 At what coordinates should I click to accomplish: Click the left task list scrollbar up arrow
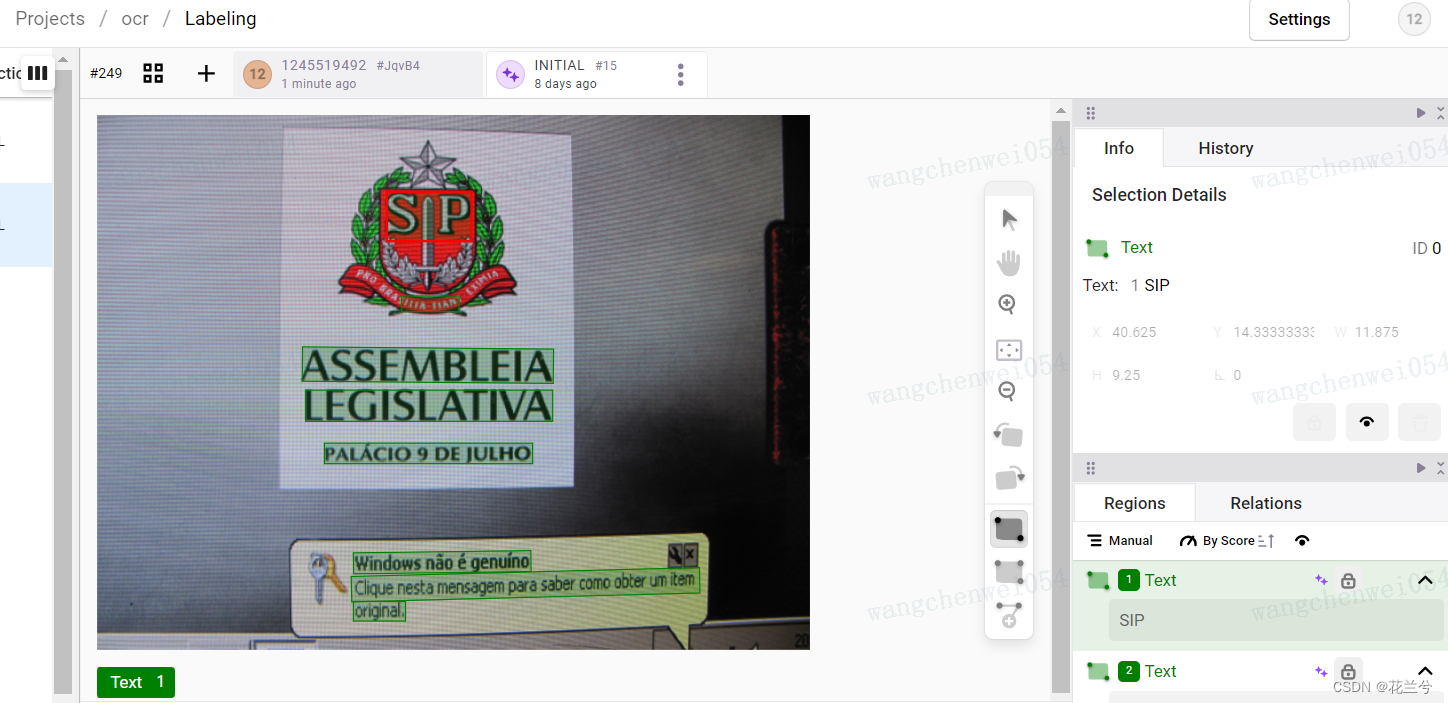tap(63, 60)
